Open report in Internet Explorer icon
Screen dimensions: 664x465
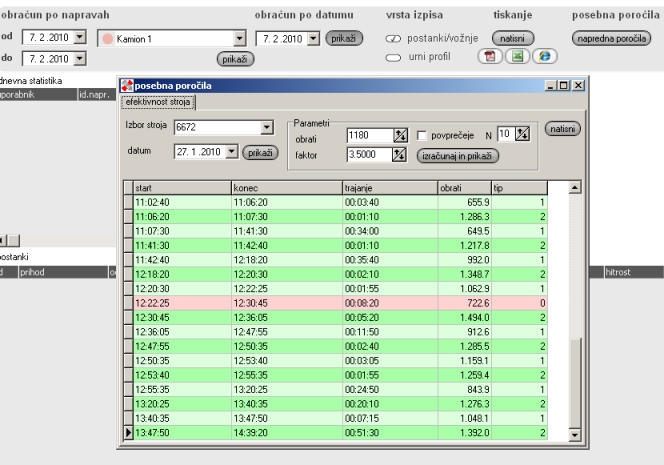coord(545,56)
